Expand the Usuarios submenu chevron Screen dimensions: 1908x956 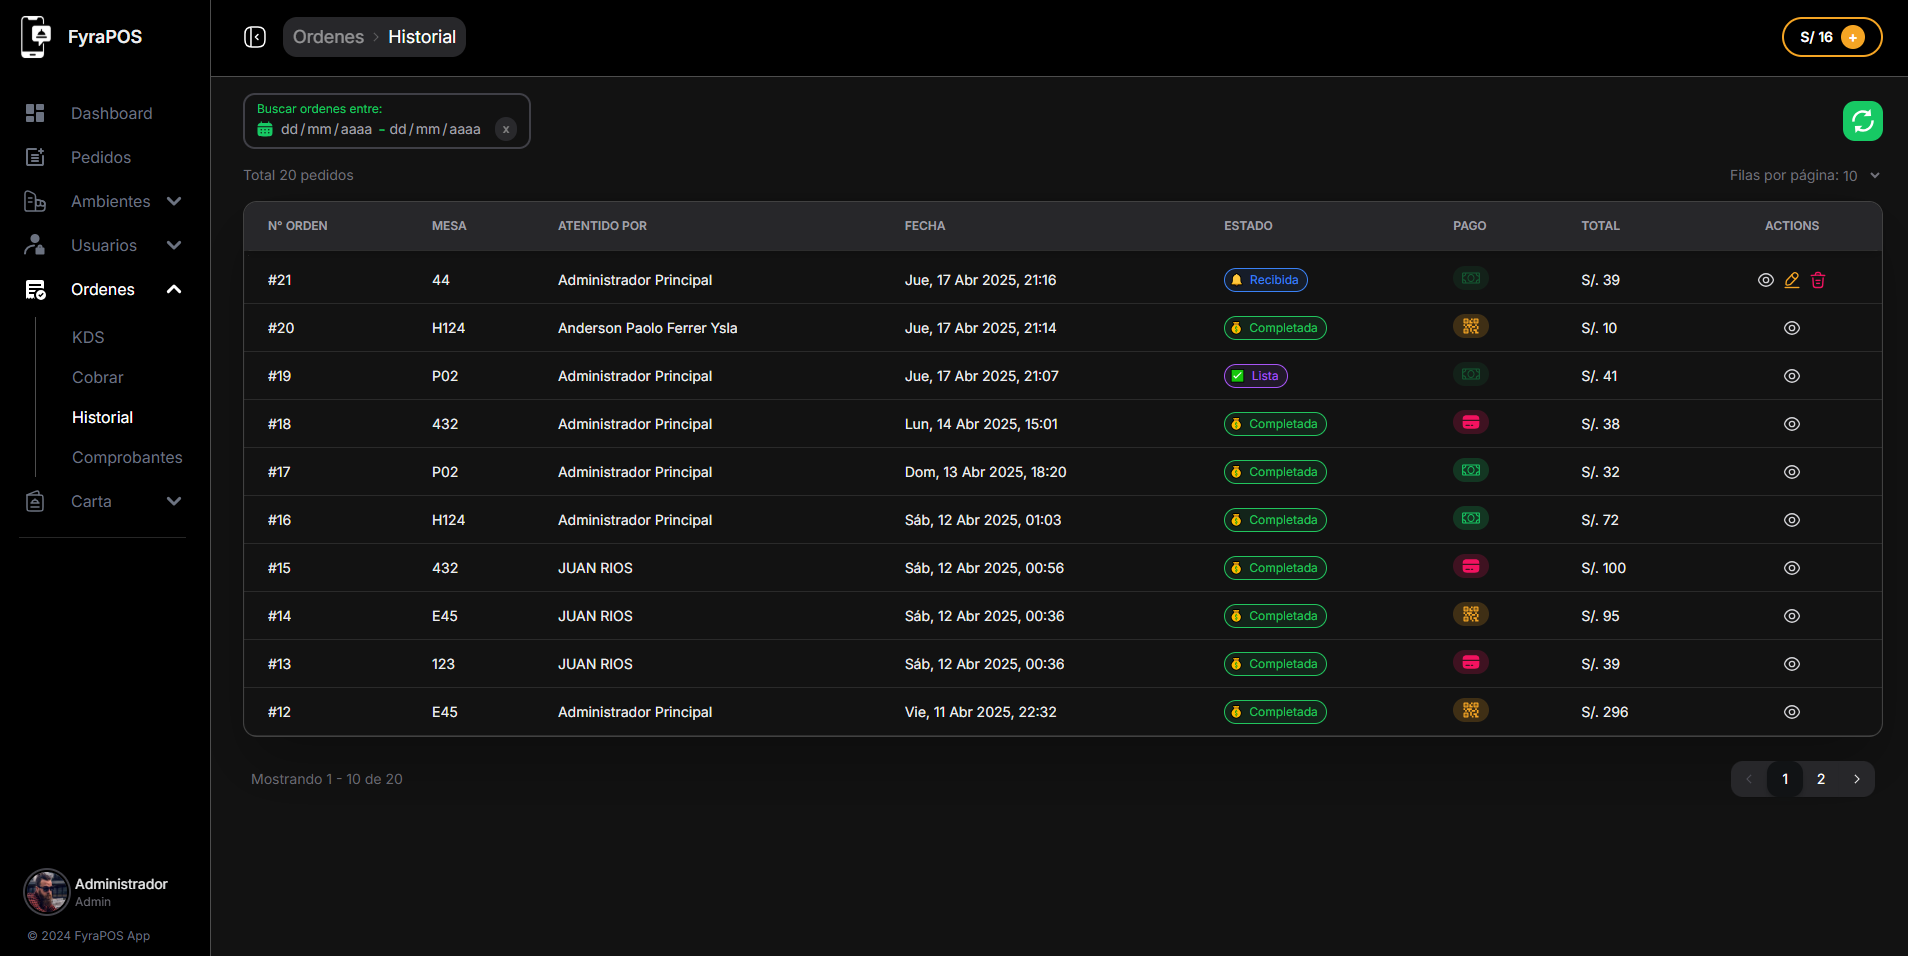tap(174, 245)
